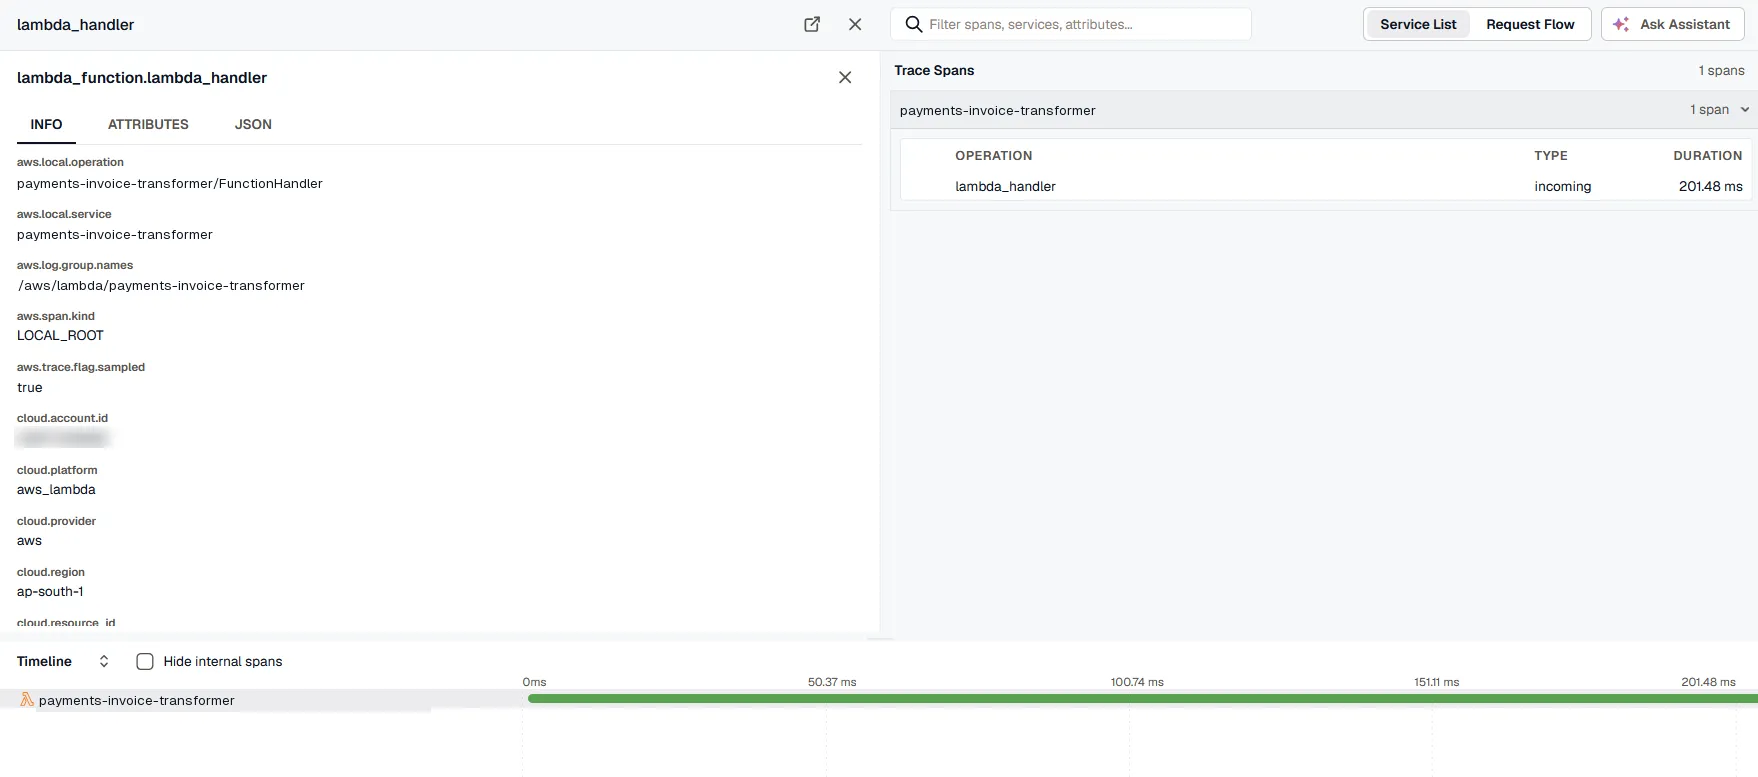Click the LOCAL_ROOT span kind value
Screen dimensions: 1758x777
click(60, 335)
